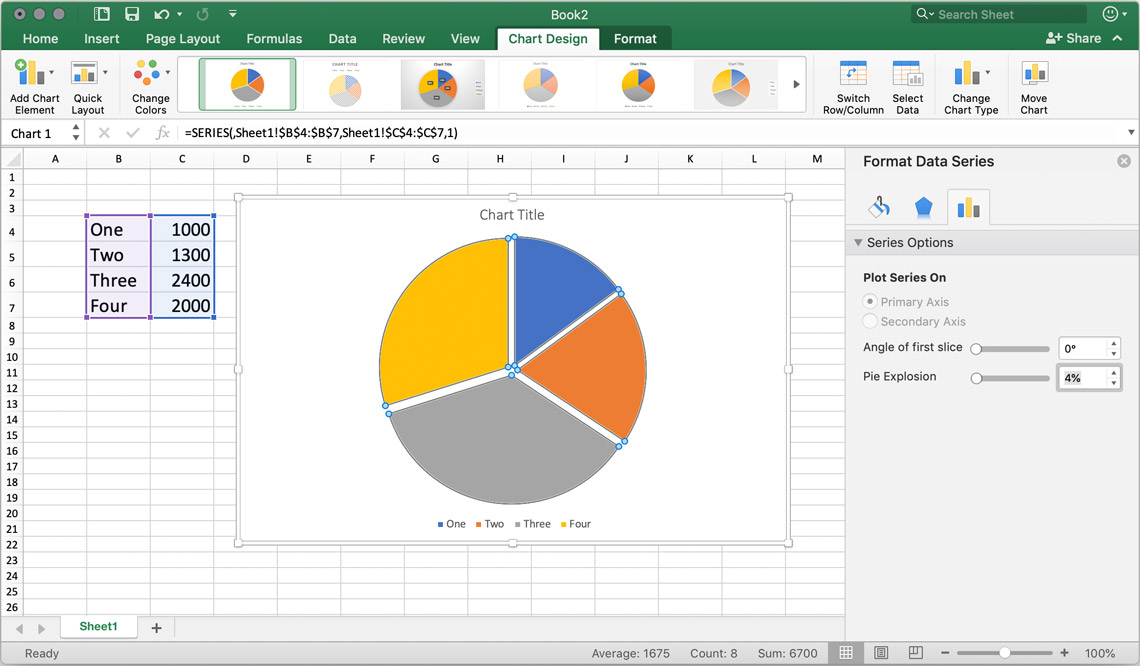Click the Search Sheet field
Screen dimensions: 1140x666
coord(998,14)
